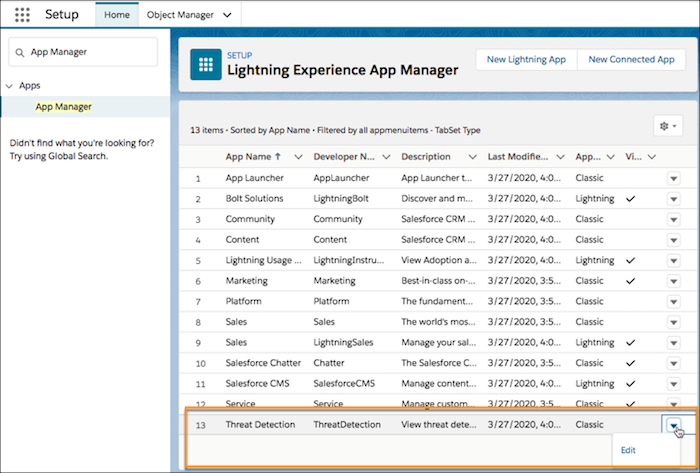
Task: Click the Bolt Solutions app name cell
Action: click(254, 199)
